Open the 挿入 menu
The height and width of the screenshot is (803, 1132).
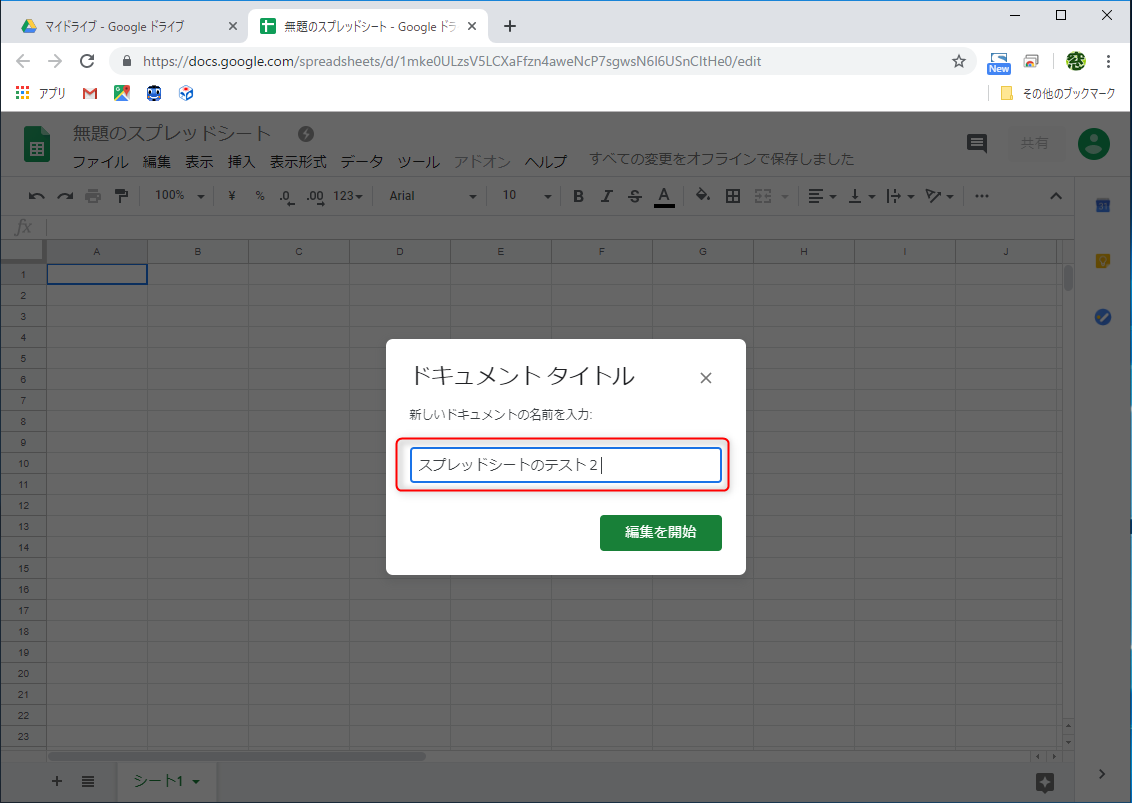click(x=240, y=161)
